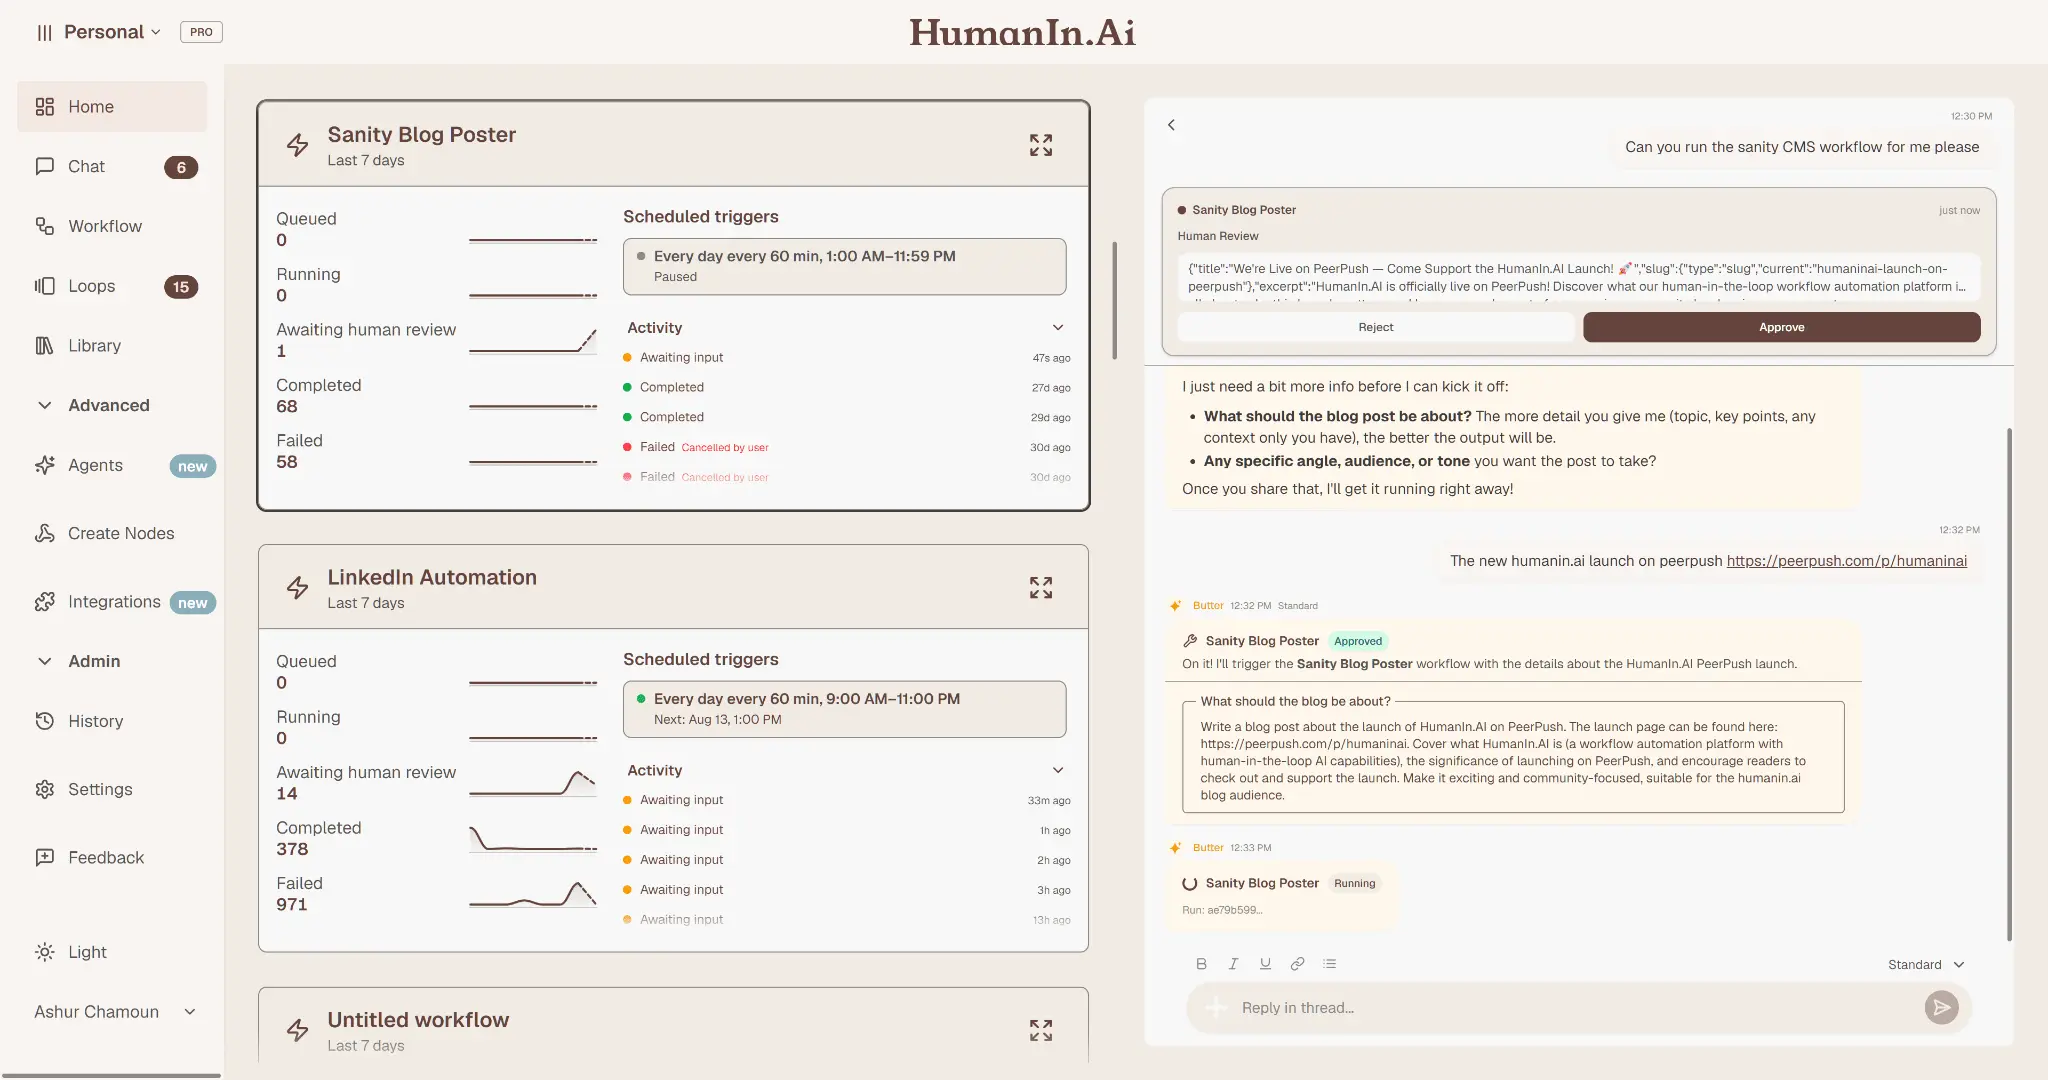Open Integrations in the sidebar
This screenshot has height=1080, width=2048.
[x=112, y=602]
